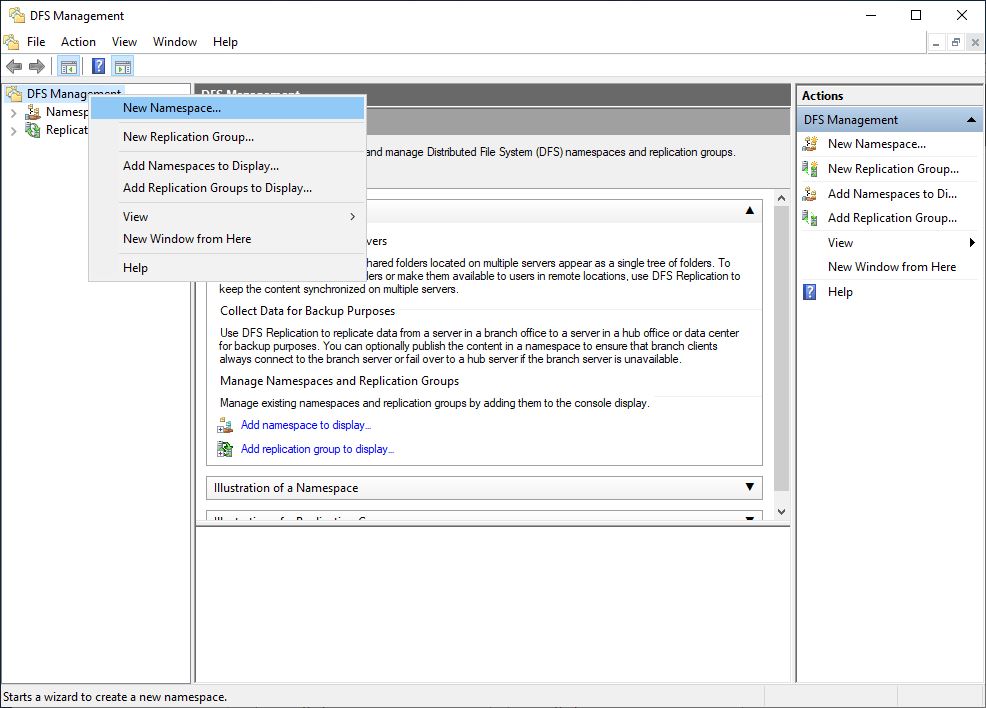
Task: Click Help text in the Actions pane
Action: (x=840, y=292)
